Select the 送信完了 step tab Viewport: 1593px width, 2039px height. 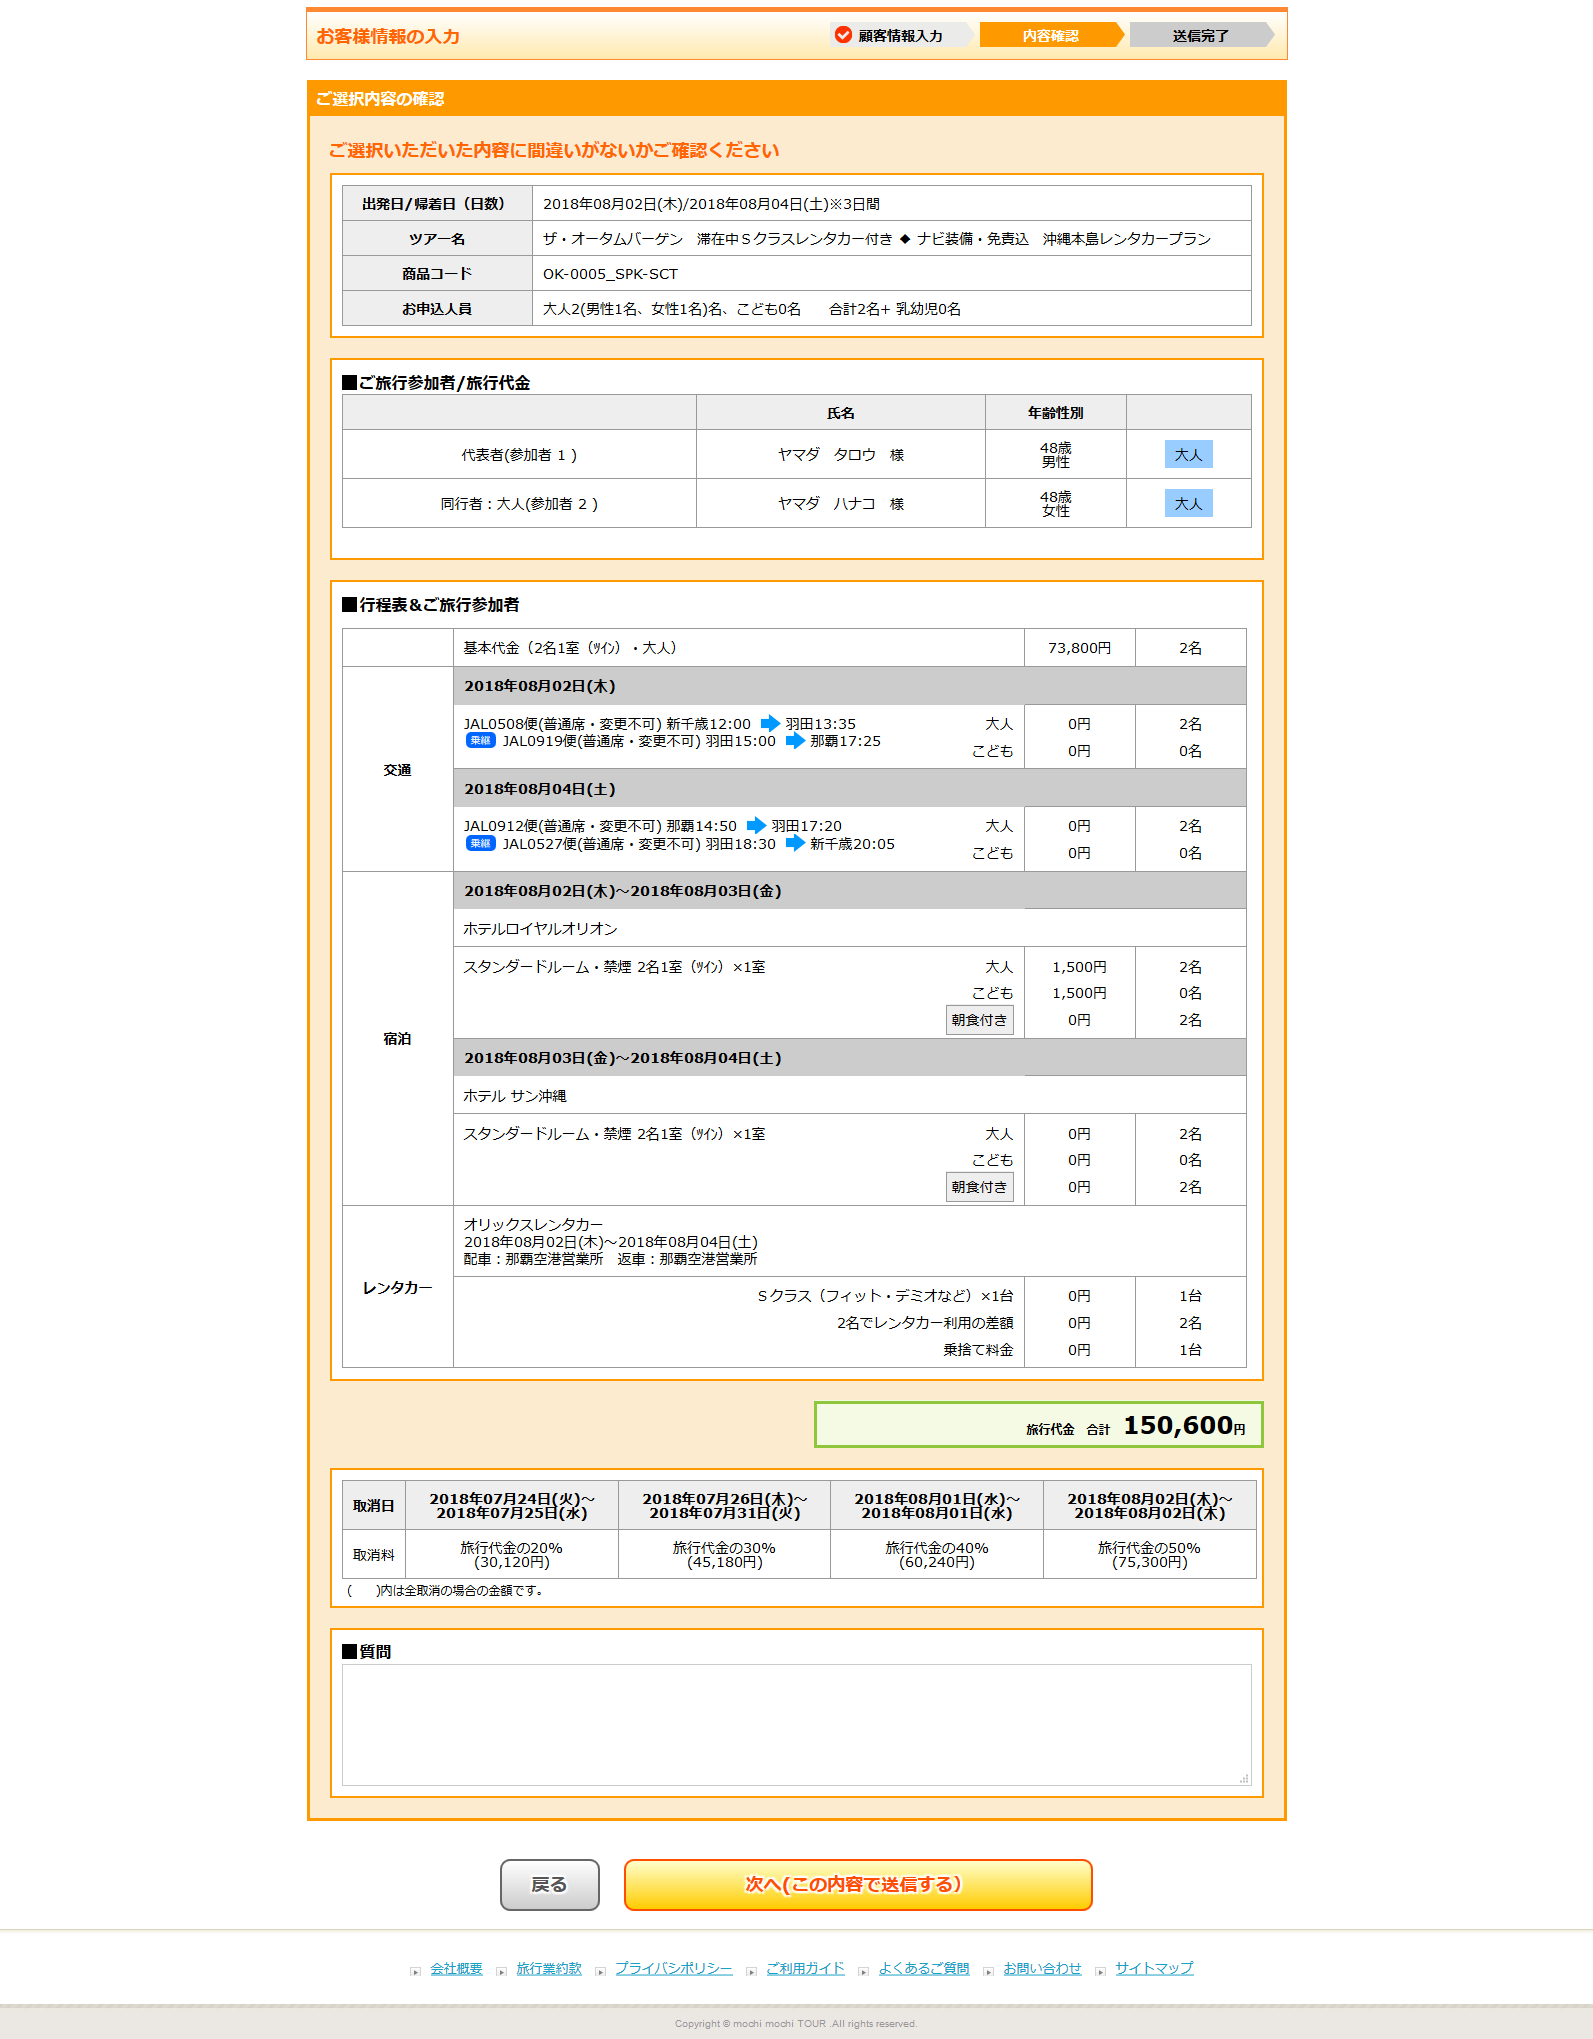(x=1201, y=35)
